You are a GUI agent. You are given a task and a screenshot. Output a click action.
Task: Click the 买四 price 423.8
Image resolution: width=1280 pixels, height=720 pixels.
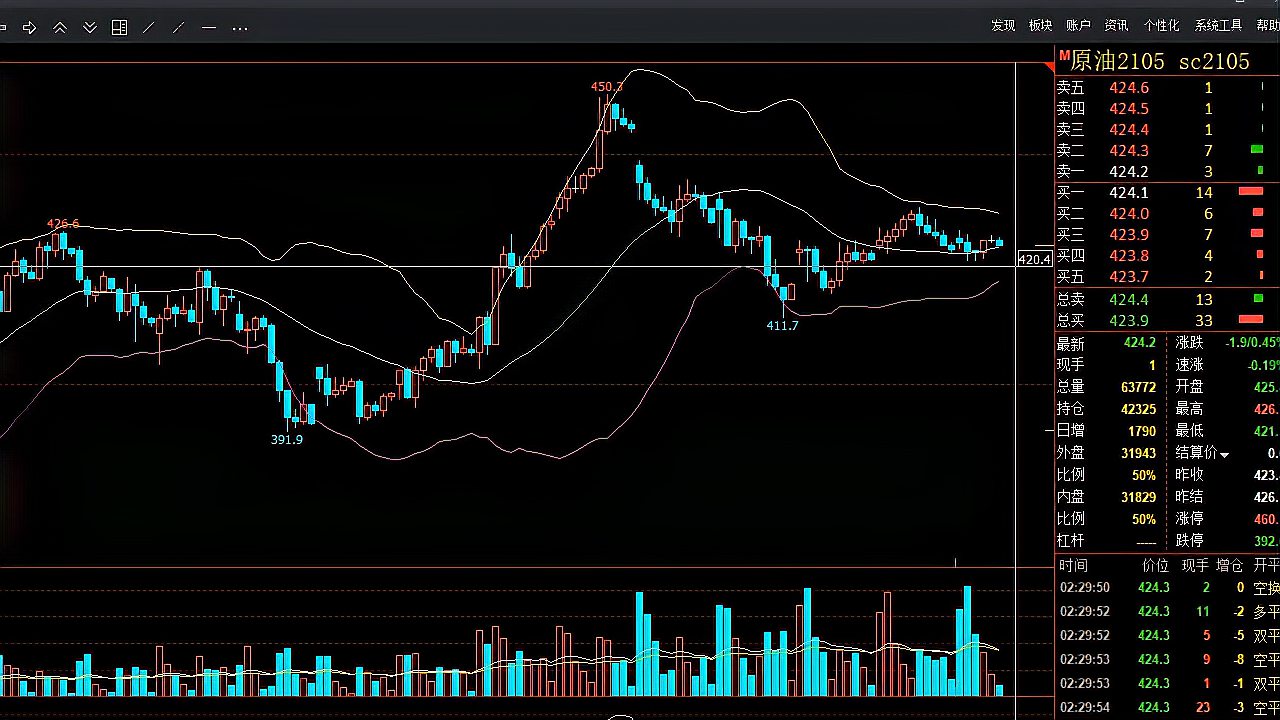pyautogui.click(x=1129, y=256)
